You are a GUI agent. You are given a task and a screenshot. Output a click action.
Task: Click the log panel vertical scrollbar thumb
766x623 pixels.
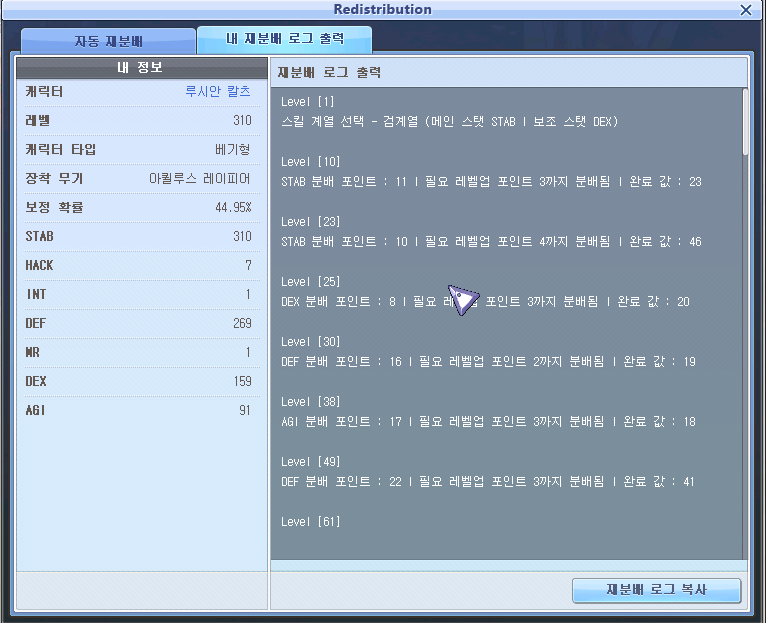click(745, 122)
